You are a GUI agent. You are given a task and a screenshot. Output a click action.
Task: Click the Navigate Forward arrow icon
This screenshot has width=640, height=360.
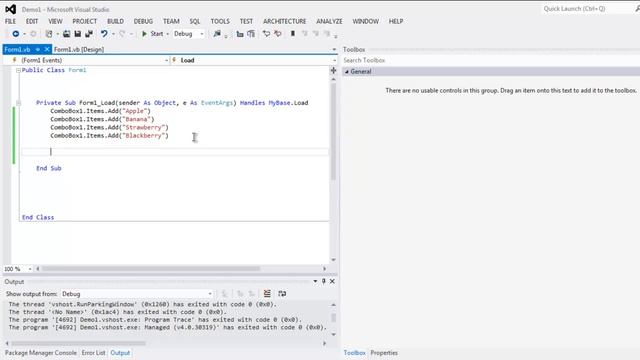click(x=33, y=34)
